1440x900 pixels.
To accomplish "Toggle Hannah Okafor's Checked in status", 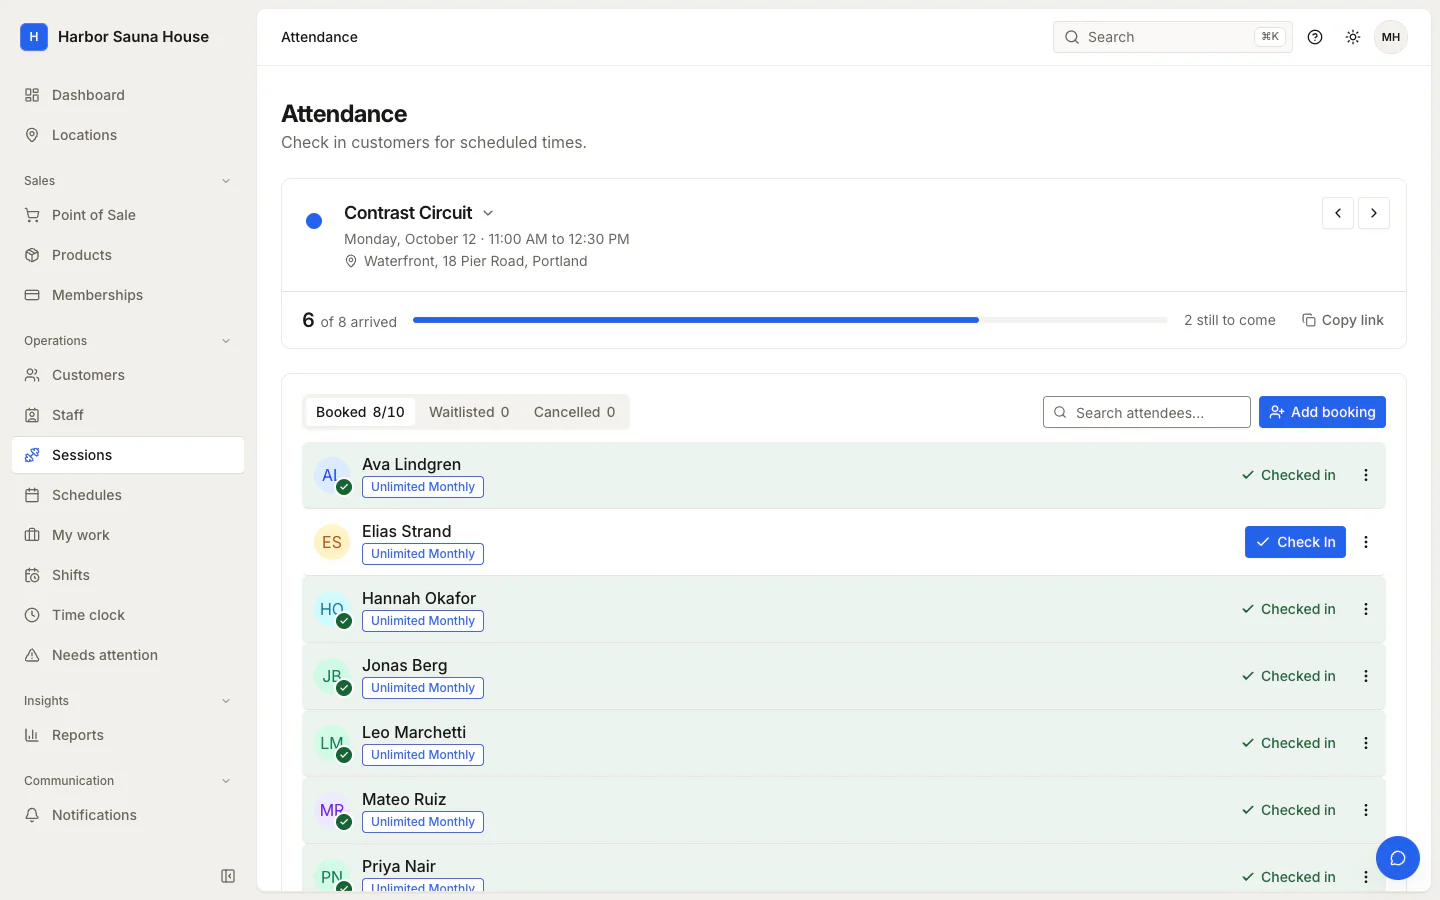I will point(1289,609).
